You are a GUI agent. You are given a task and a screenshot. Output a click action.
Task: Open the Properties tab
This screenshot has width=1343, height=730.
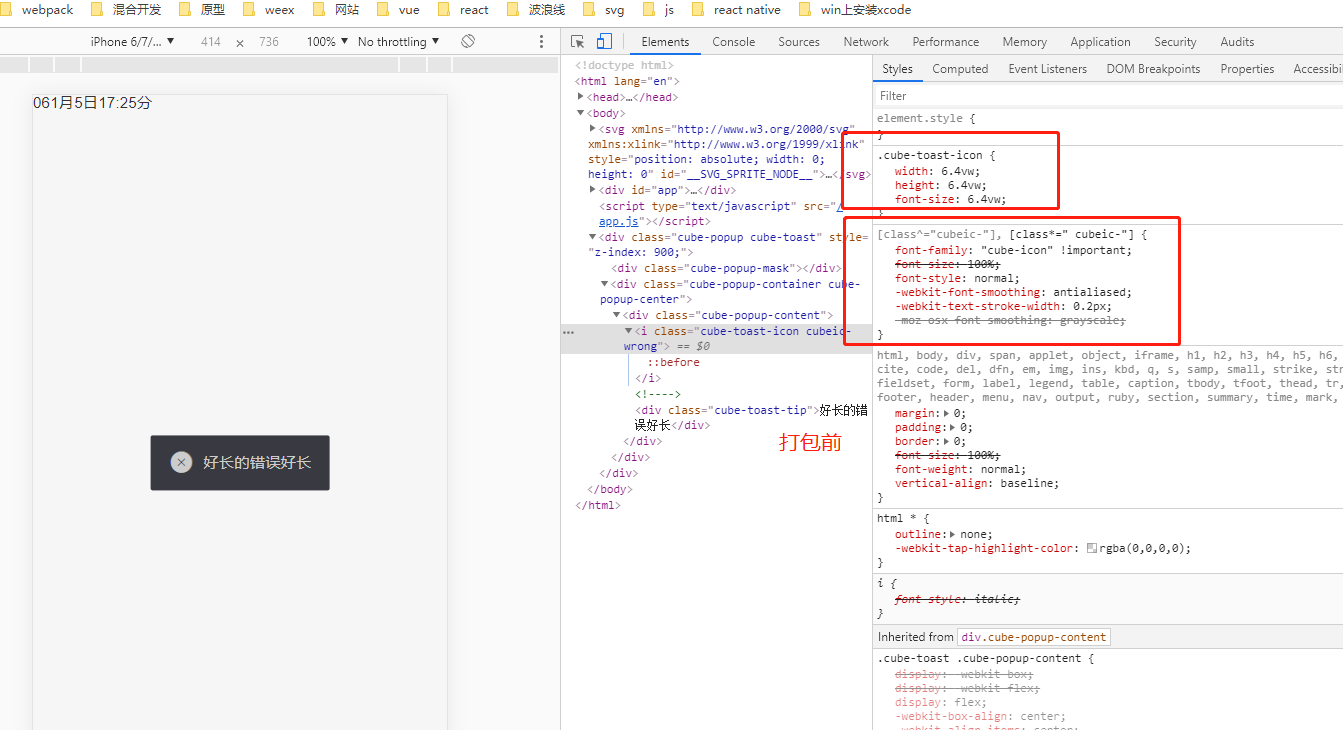point(1247,69)
